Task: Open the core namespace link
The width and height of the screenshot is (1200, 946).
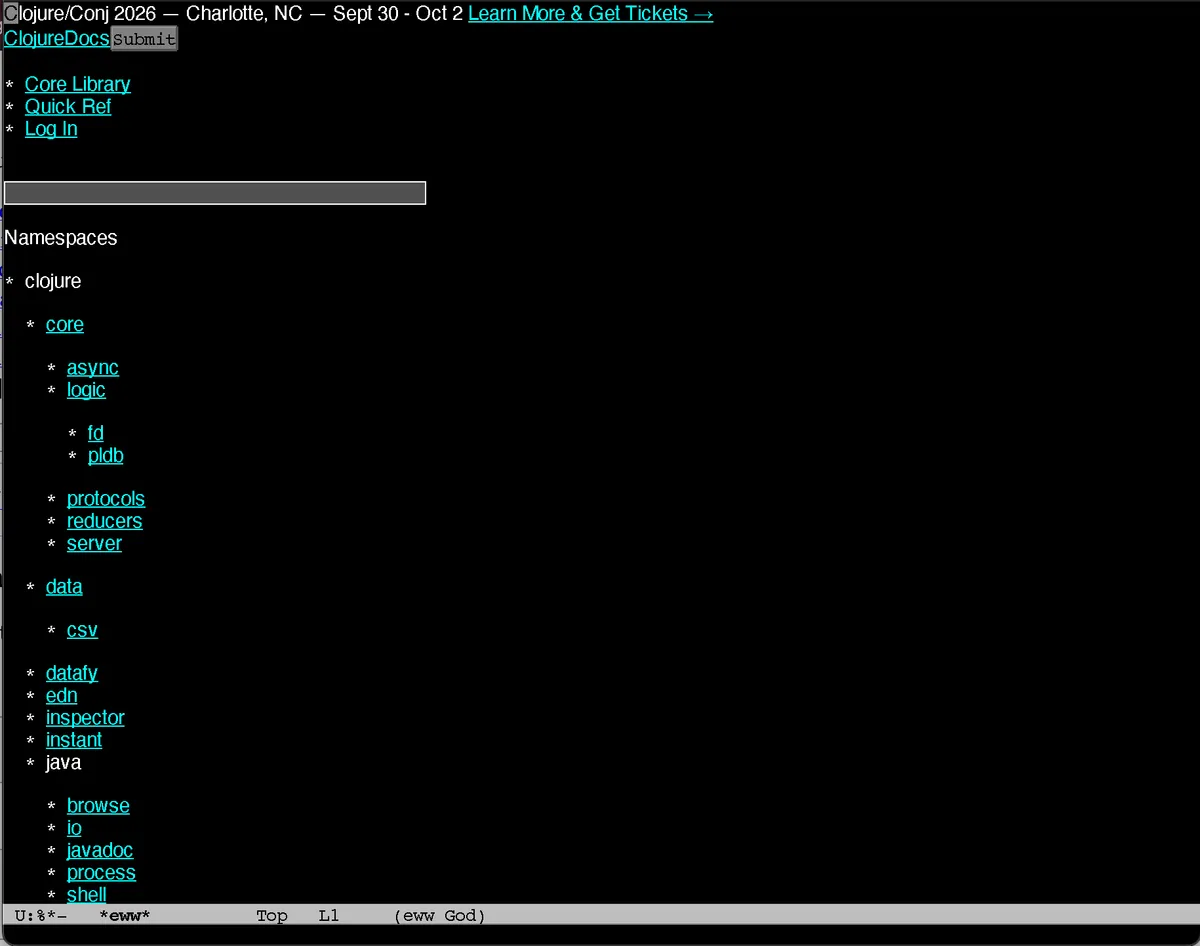Action: pos(65,325)
